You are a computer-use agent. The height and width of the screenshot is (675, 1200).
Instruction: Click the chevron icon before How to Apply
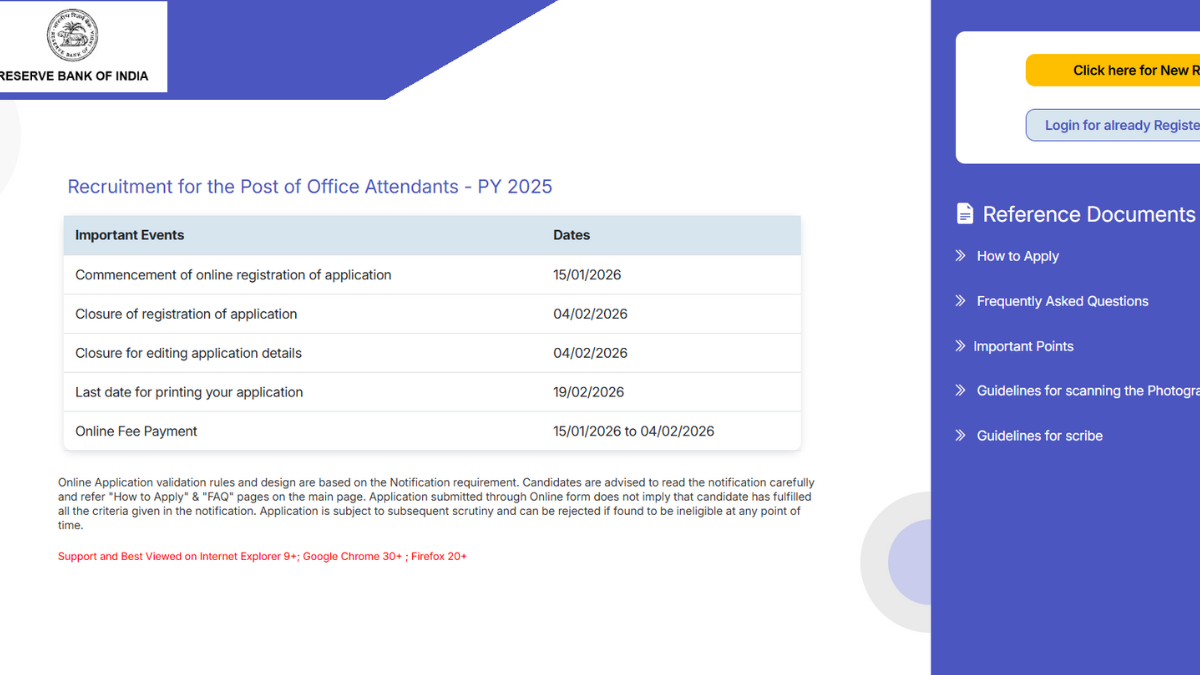960,256
